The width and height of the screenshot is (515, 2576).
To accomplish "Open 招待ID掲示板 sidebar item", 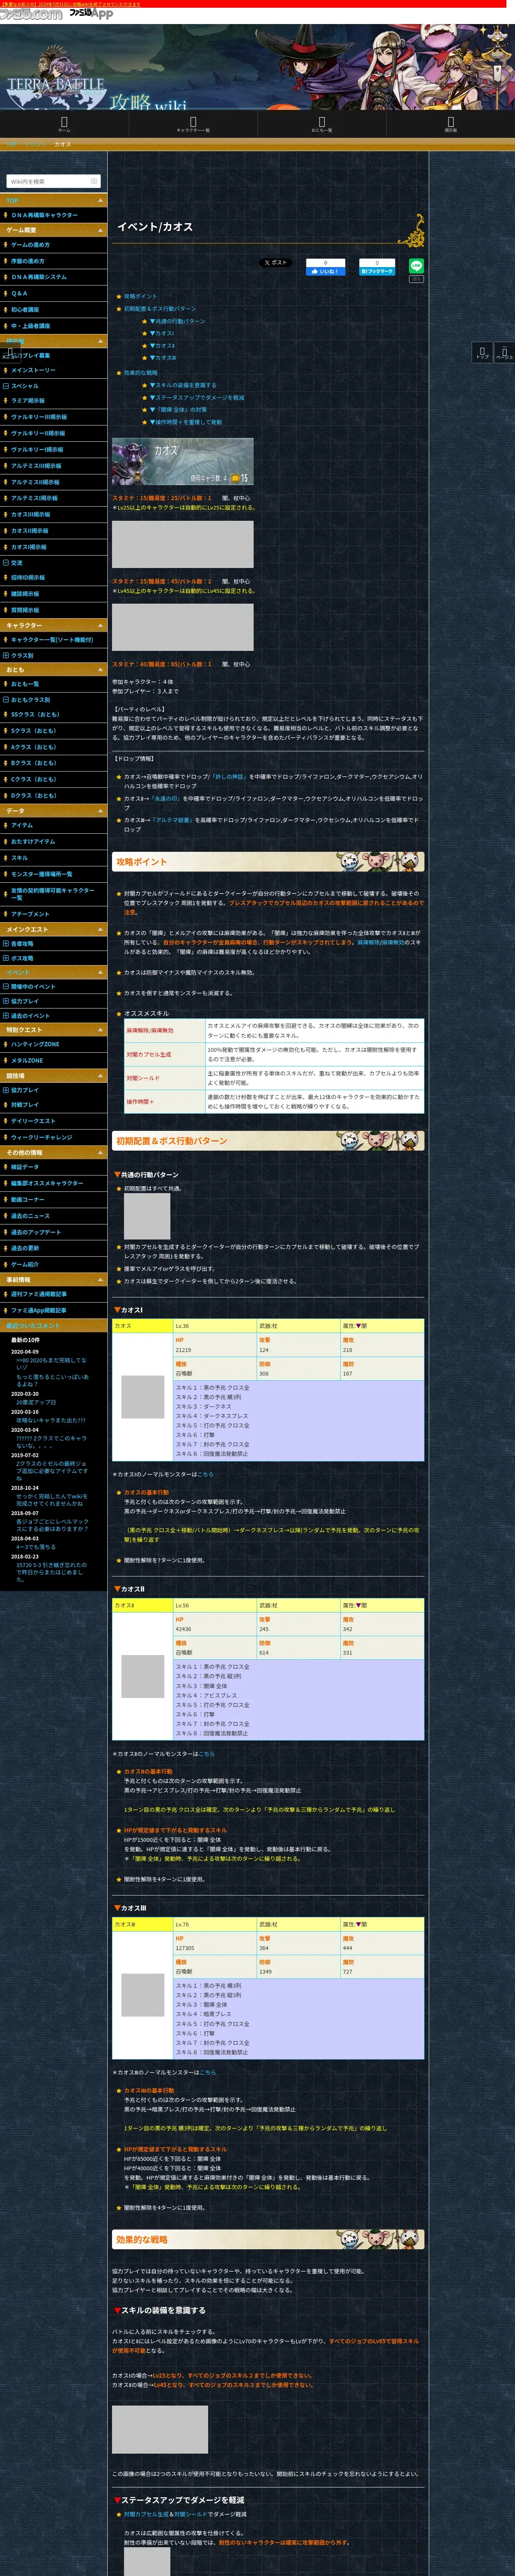I will [x=28, y=578].
